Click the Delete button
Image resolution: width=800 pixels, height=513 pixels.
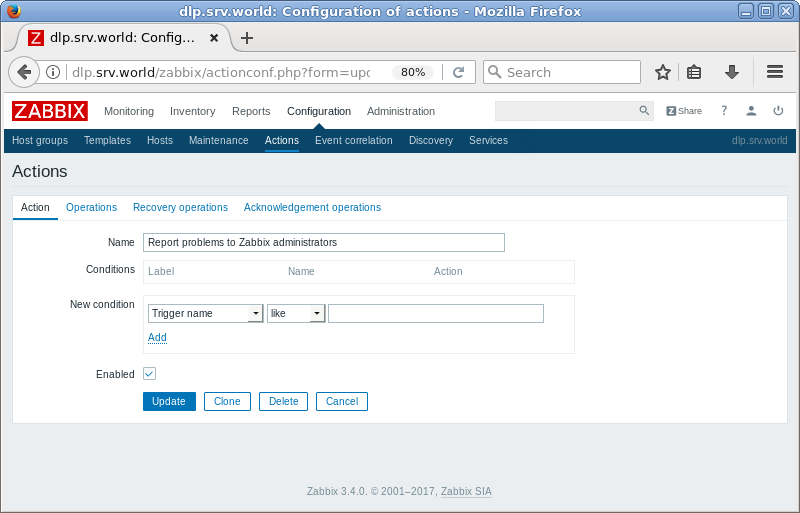point(283,401)
